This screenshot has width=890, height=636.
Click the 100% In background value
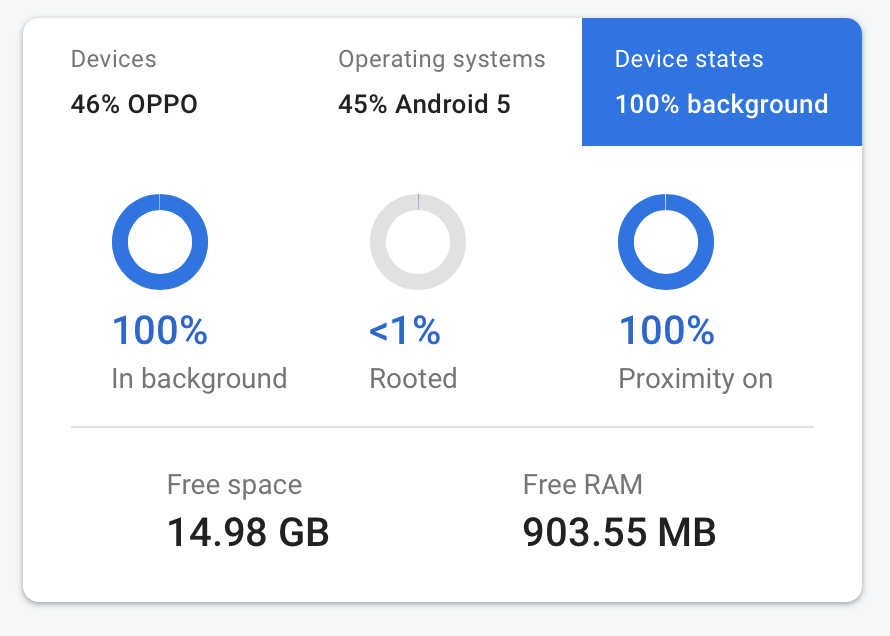[x=160, y=330]
